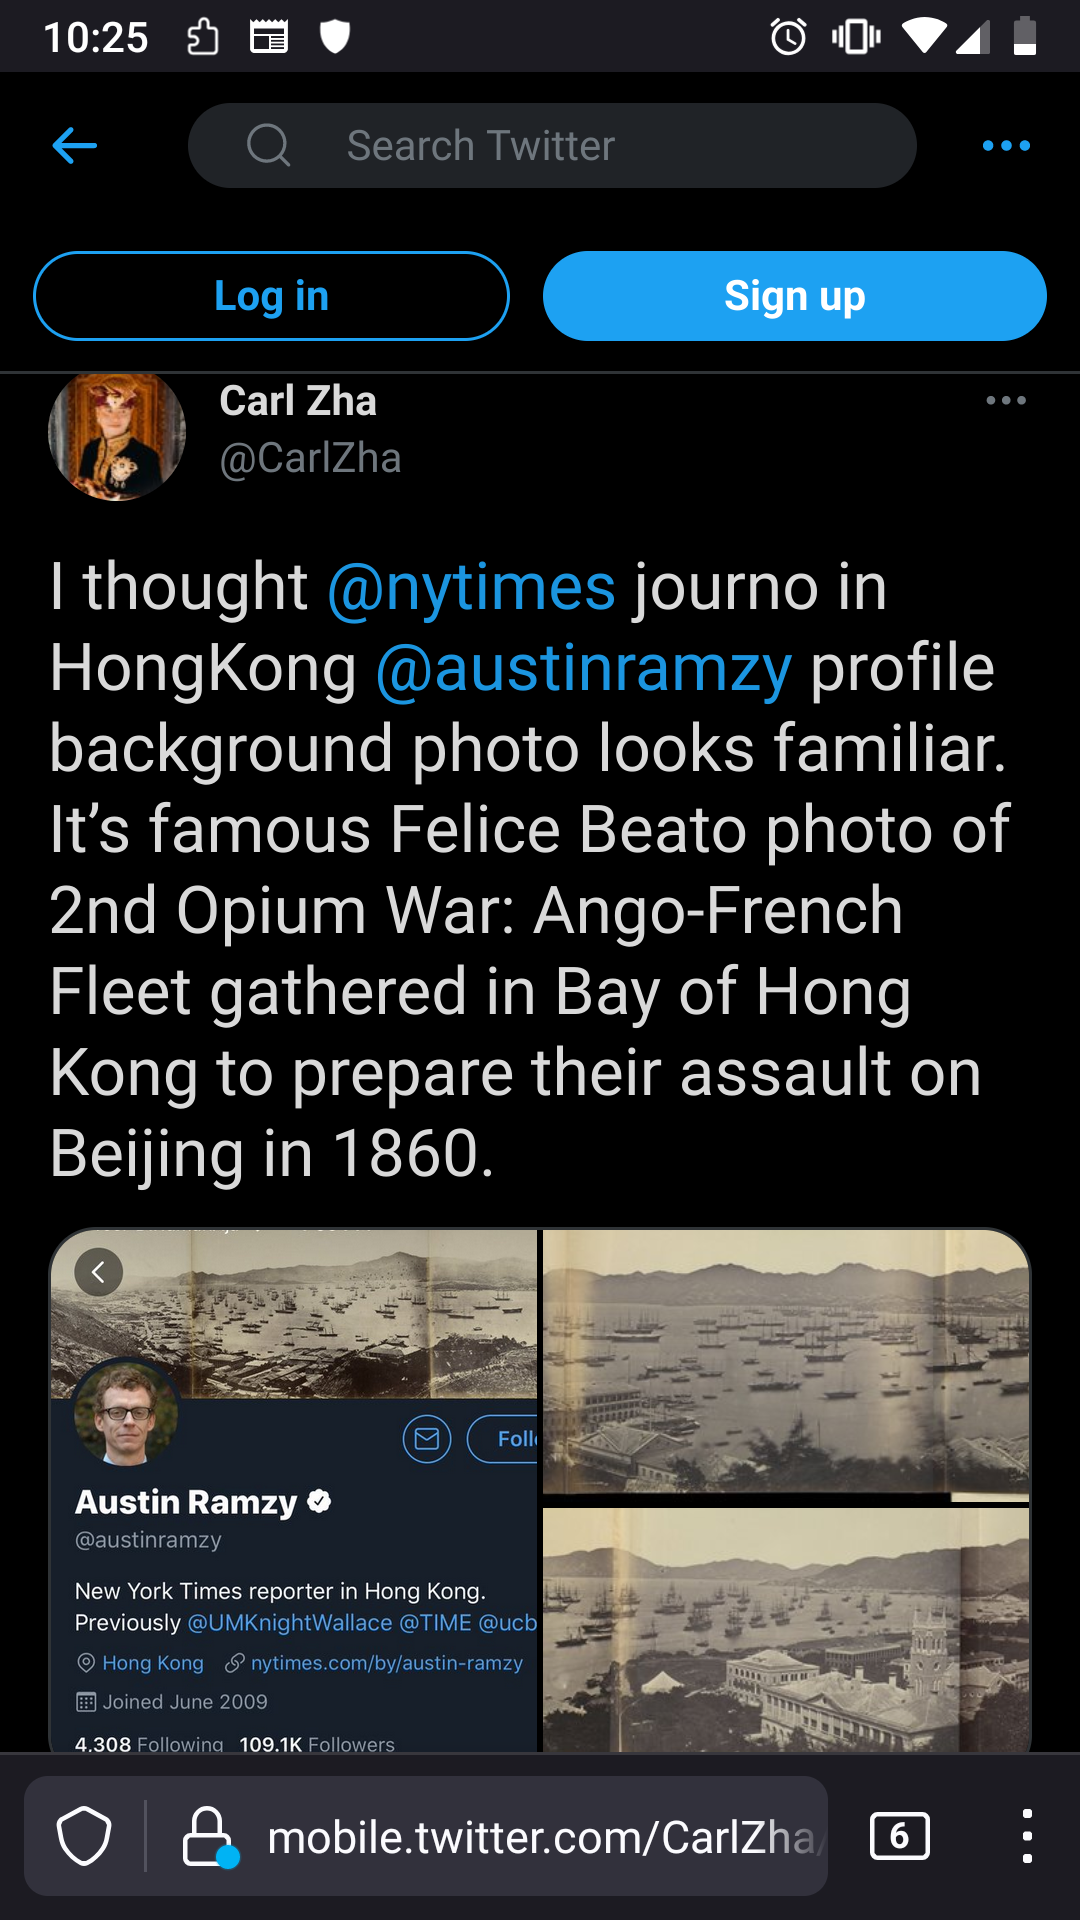
Task: Open the @nytimes mention link
Action: pyautogui.click(x=471, y=587)
